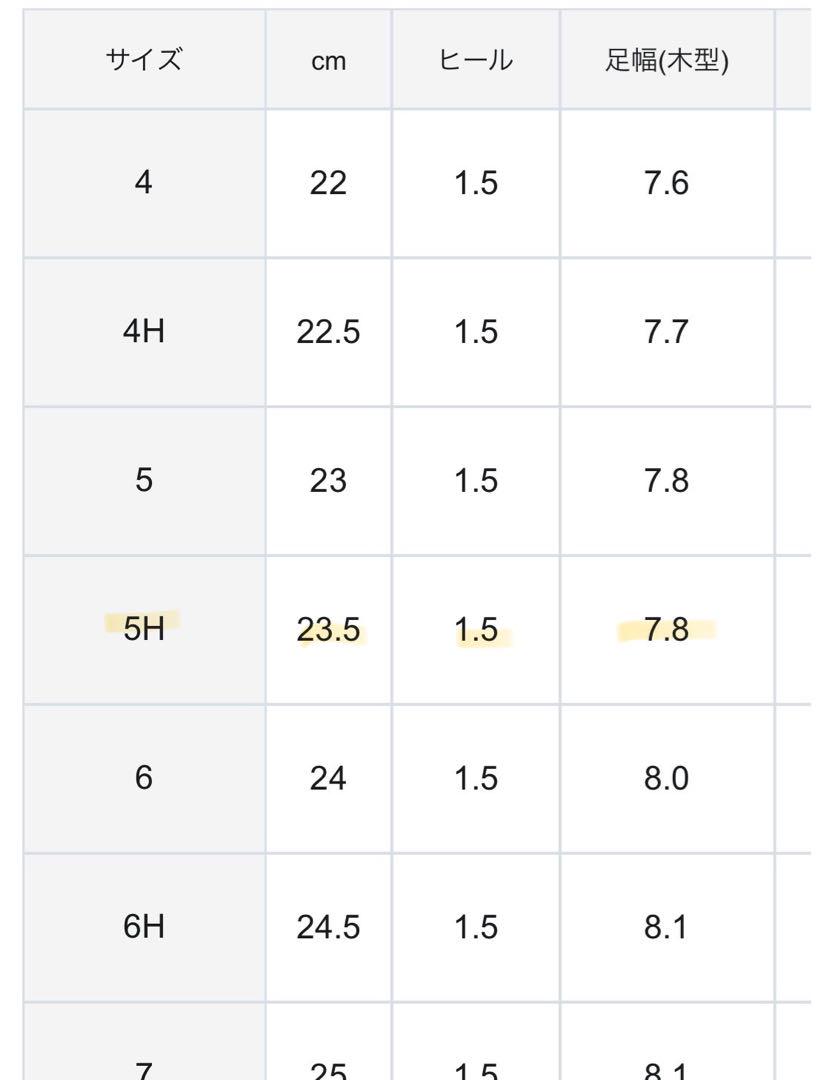Select the size 4H row label
This screenshot has width=821, height=1080.
click(144, 332)
